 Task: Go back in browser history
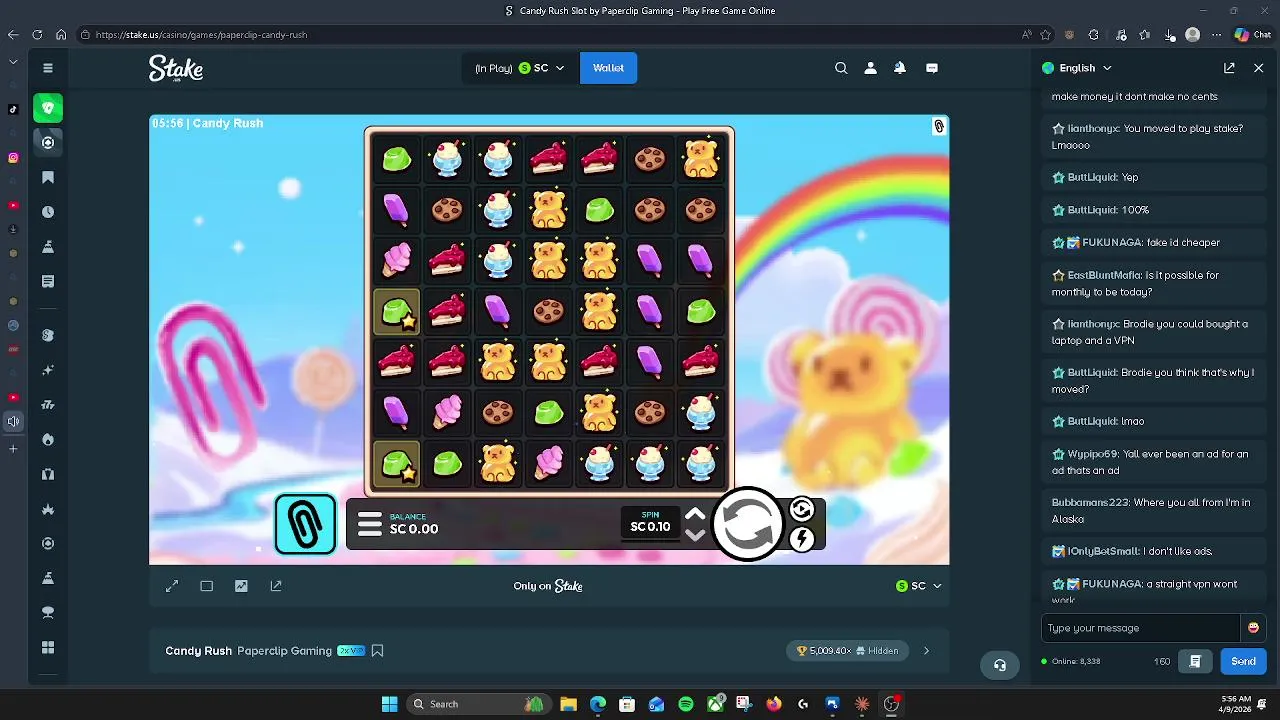point(13,35)
